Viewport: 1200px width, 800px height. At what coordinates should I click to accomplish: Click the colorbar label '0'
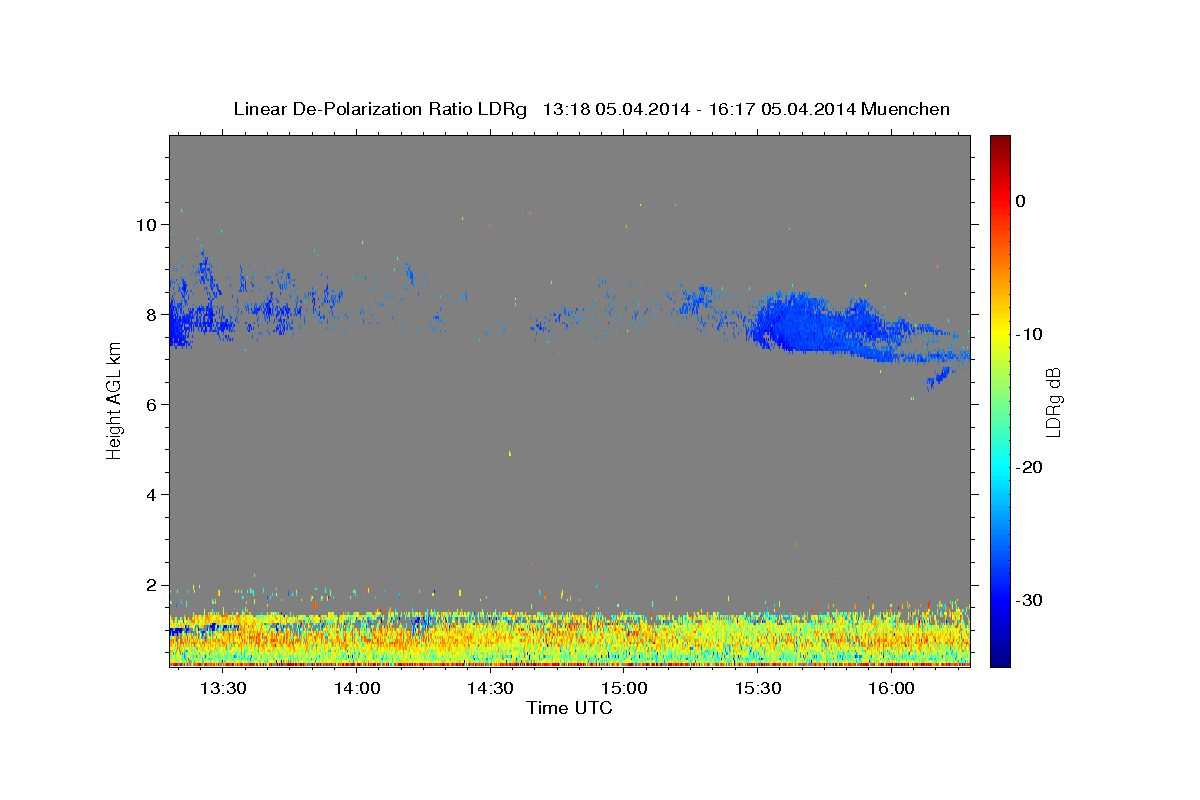(x=1020, y=201)
